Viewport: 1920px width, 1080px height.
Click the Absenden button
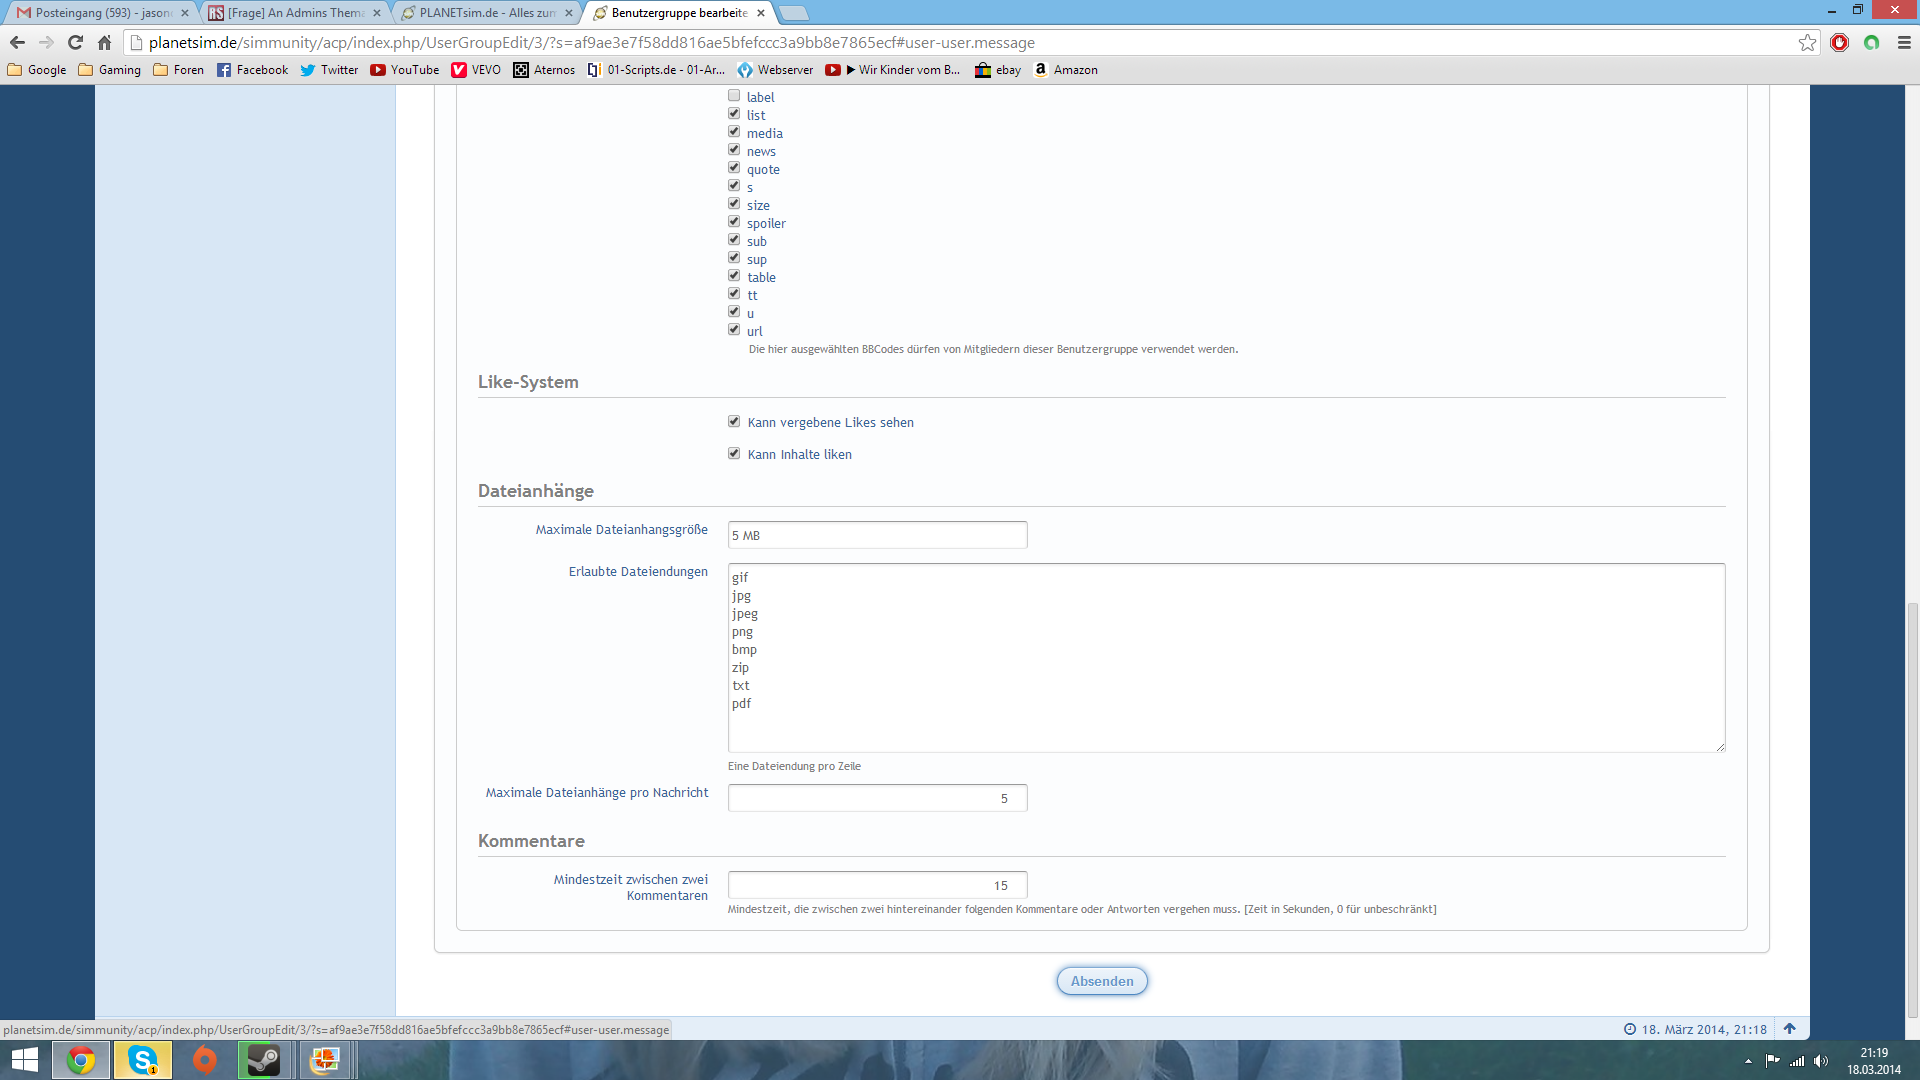pos(1101,981)
